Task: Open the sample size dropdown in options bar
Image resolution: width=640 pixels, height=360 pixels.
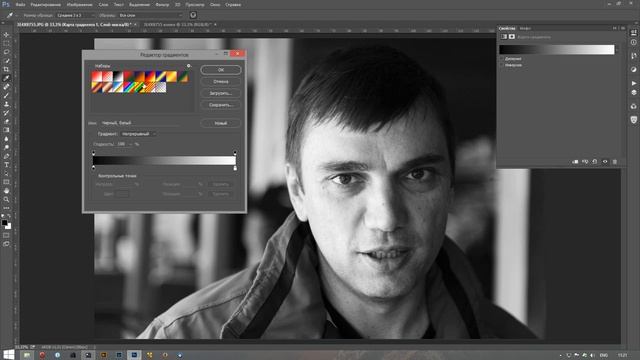Action: 76,15
